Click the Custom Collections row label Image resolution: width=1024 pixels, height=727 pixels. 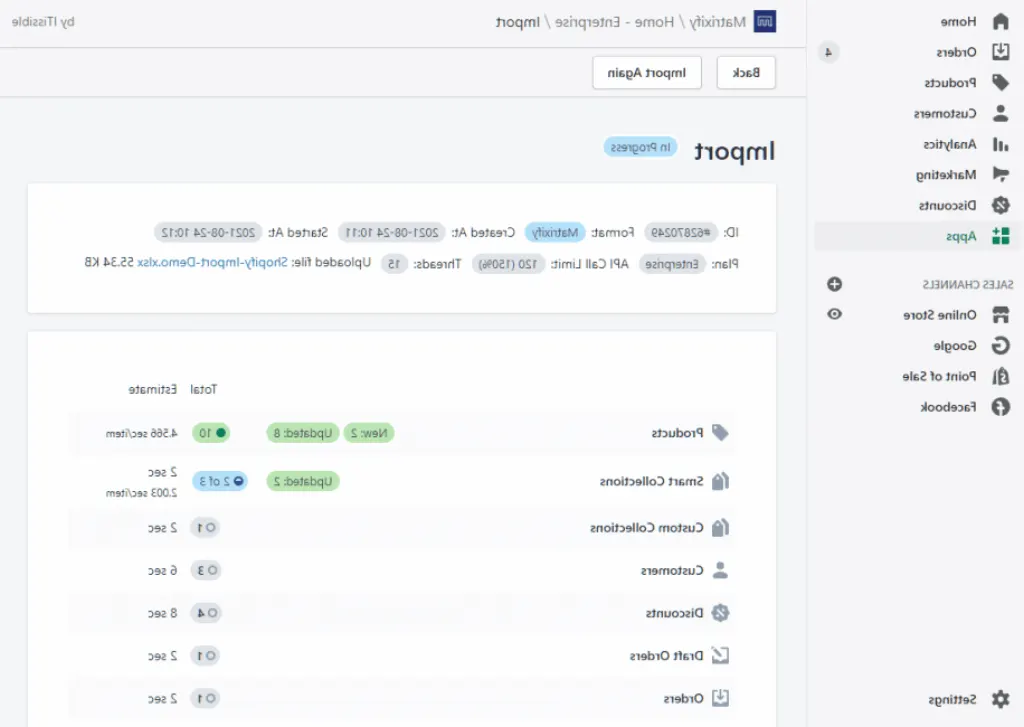[x=647, y=528]
